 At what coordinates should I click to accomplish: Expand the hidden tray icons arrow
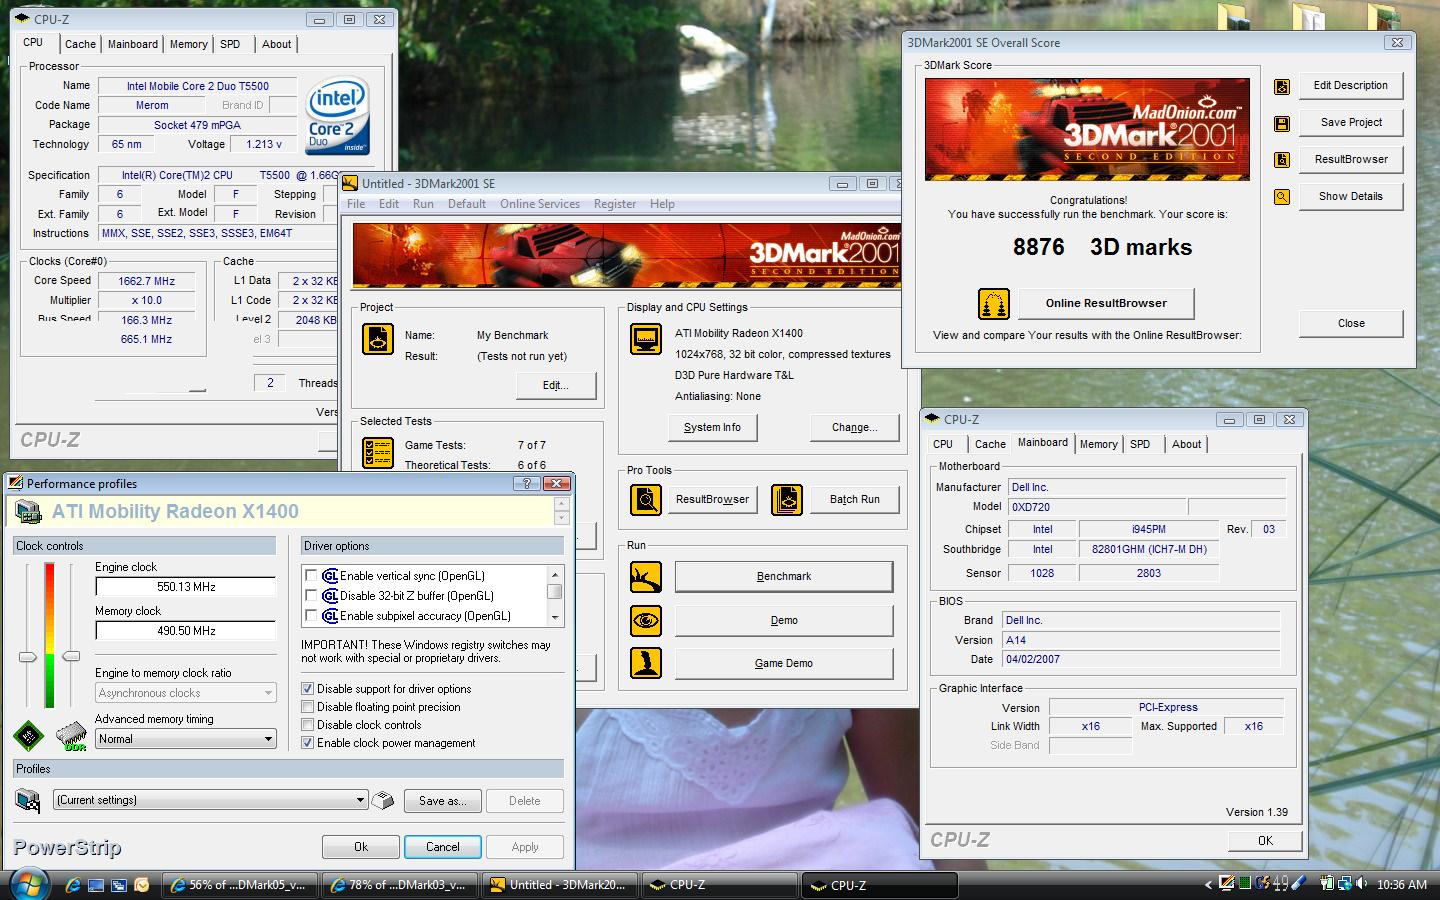click(x=1208, y=884)
